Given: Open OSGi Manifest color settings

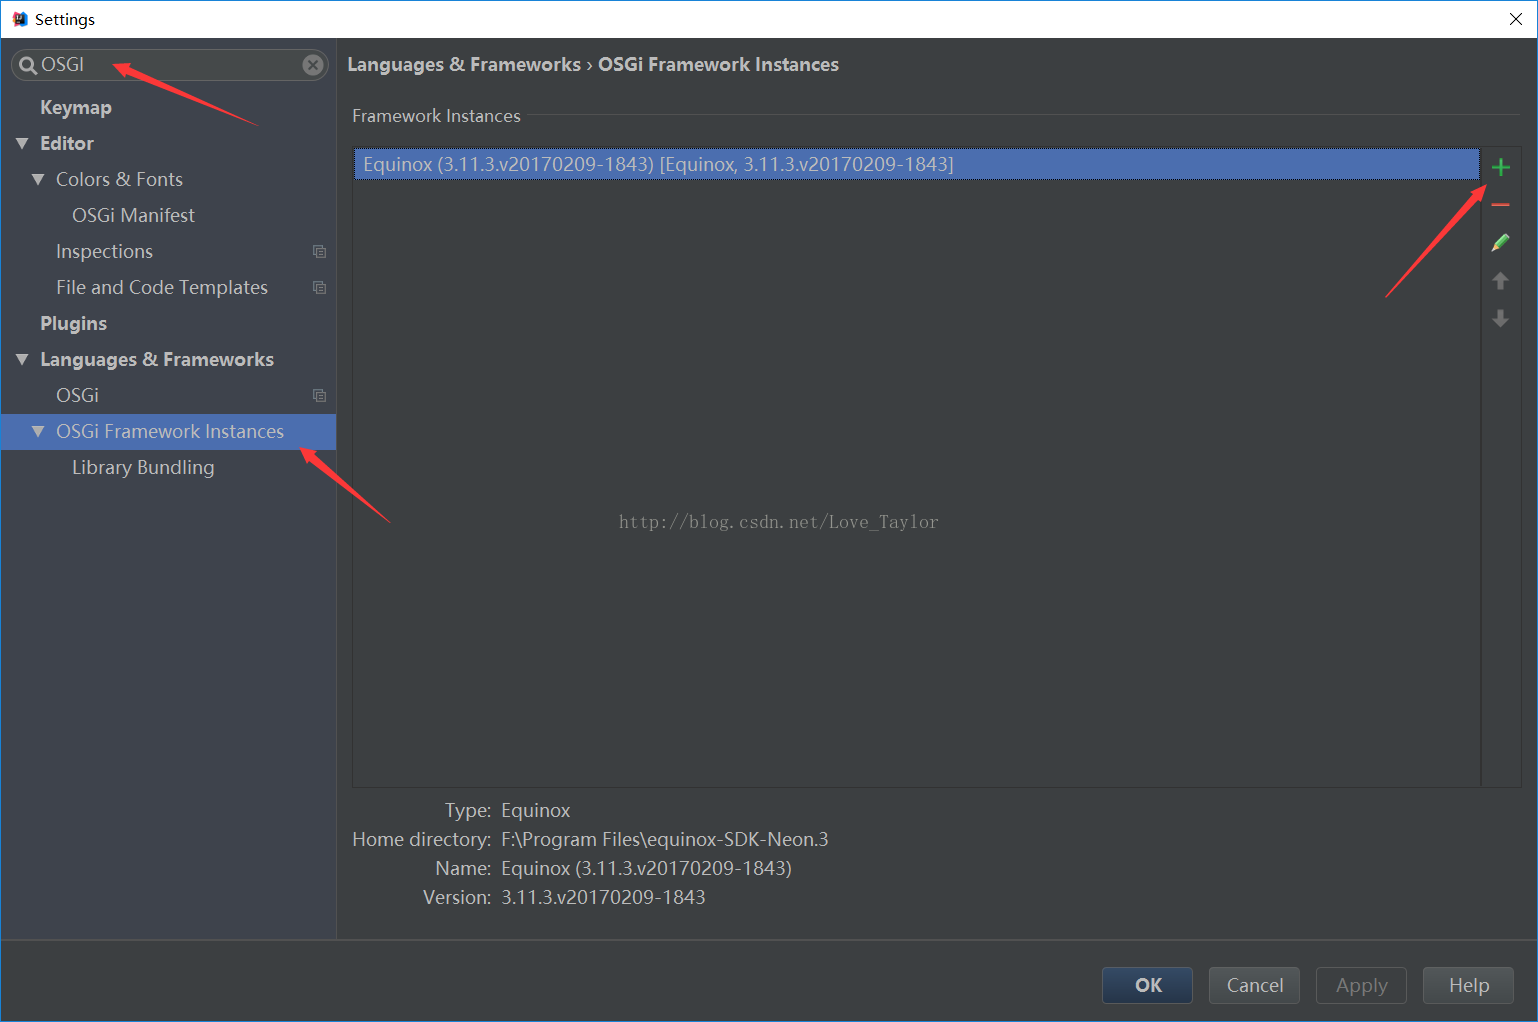Looking at the screenshot, I should coord(133,216).
